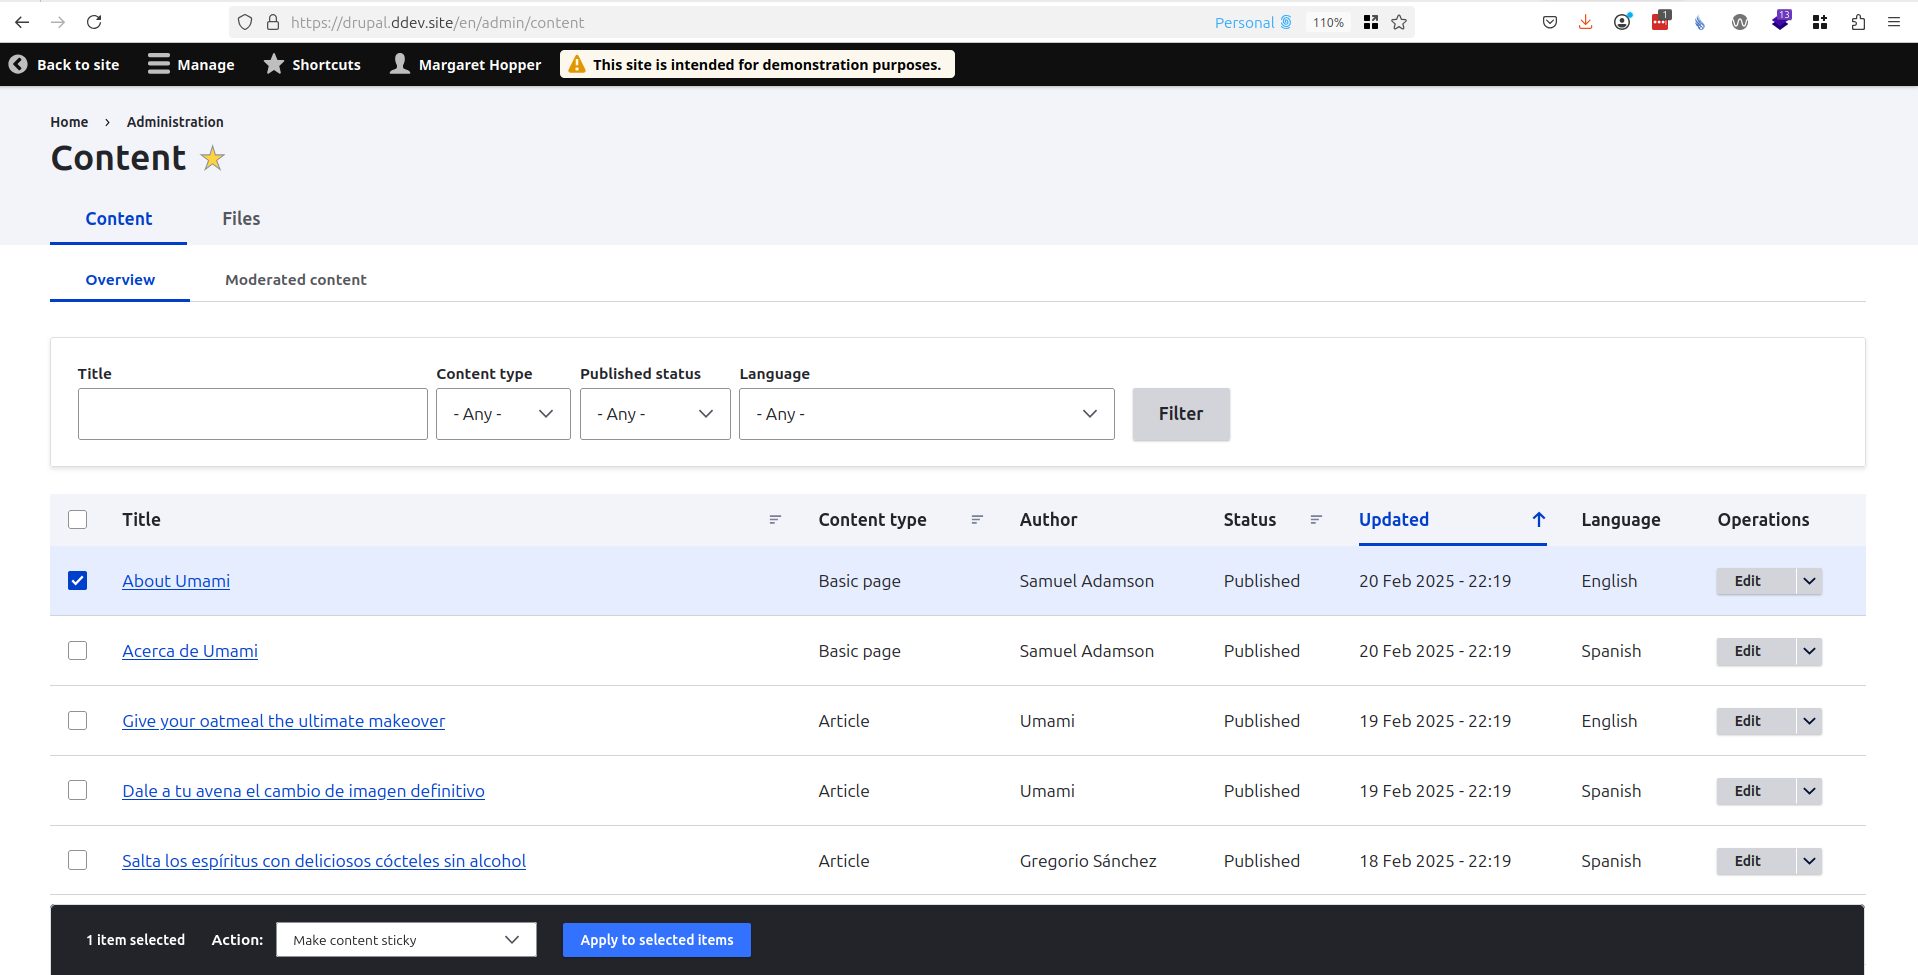Sort the Title column using its sort icon

(x=775, y=519)
